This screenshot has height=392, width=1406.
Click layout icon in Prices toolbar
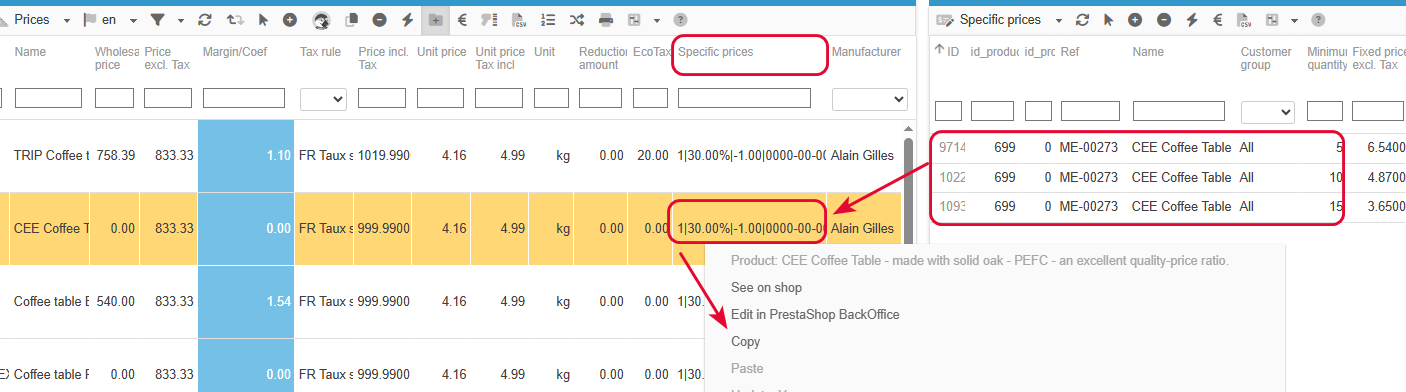[x=634, y=20]
